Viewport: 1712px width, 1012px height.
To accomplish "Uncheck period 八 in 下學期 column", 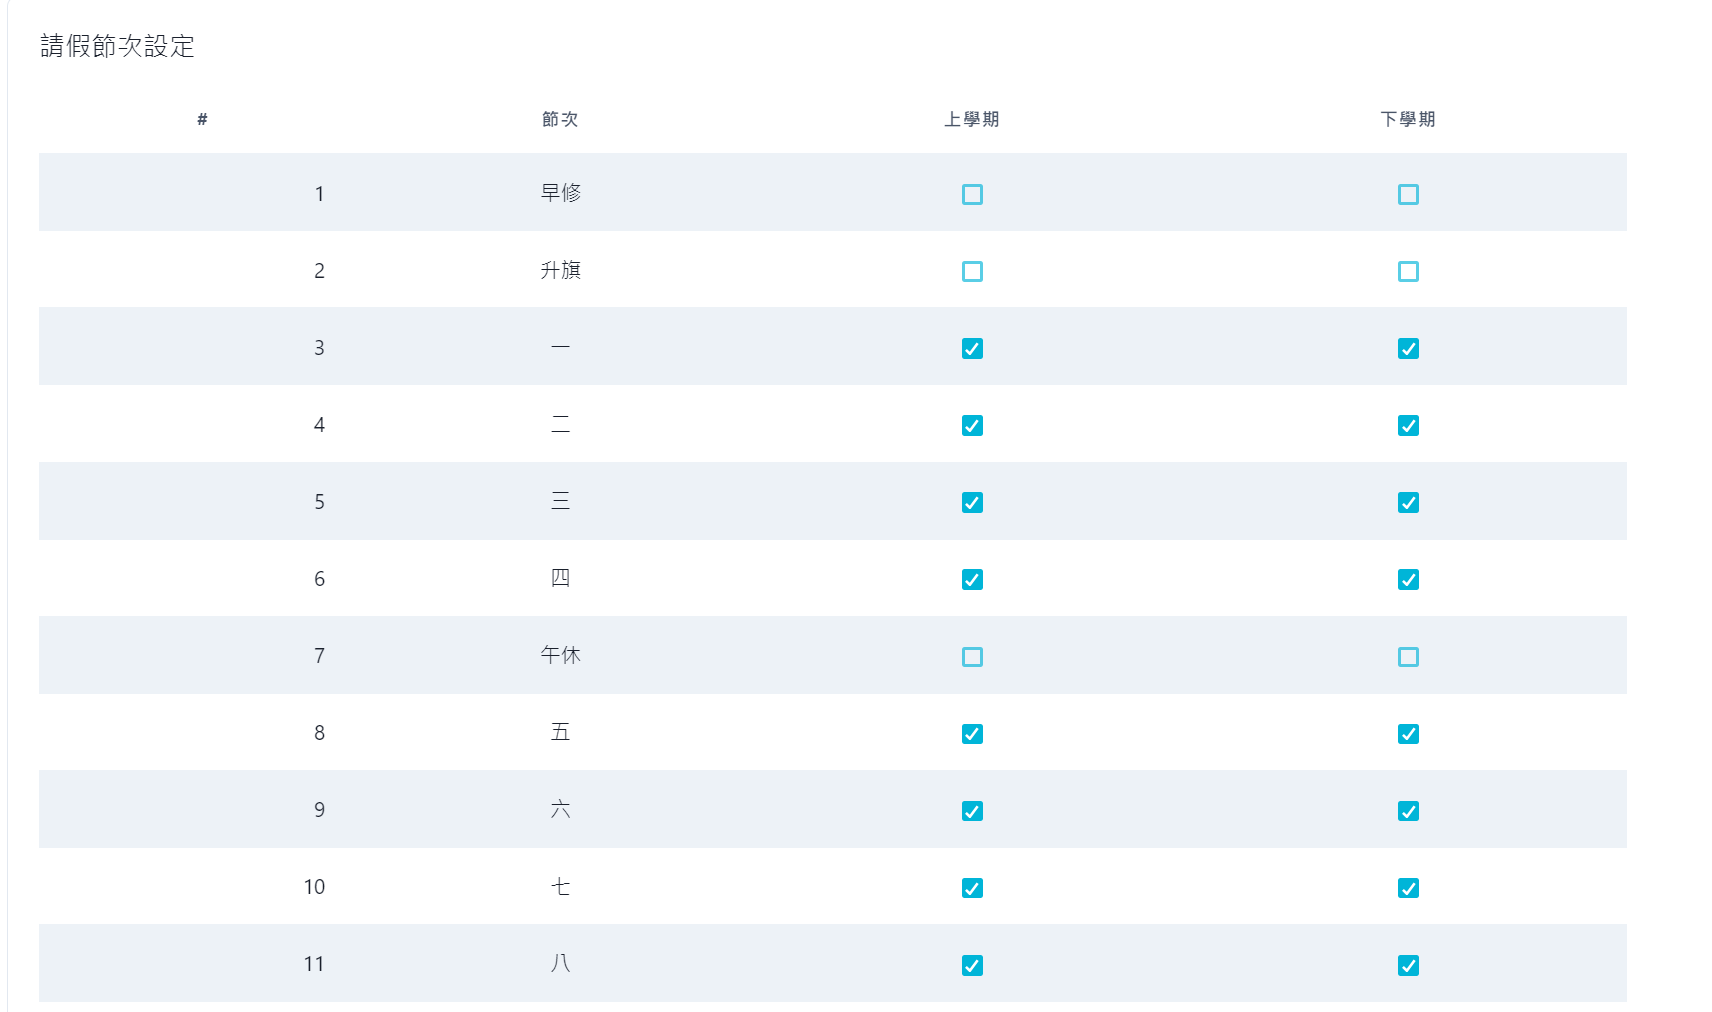I will pyautogui.click(x=1408, y=964).
